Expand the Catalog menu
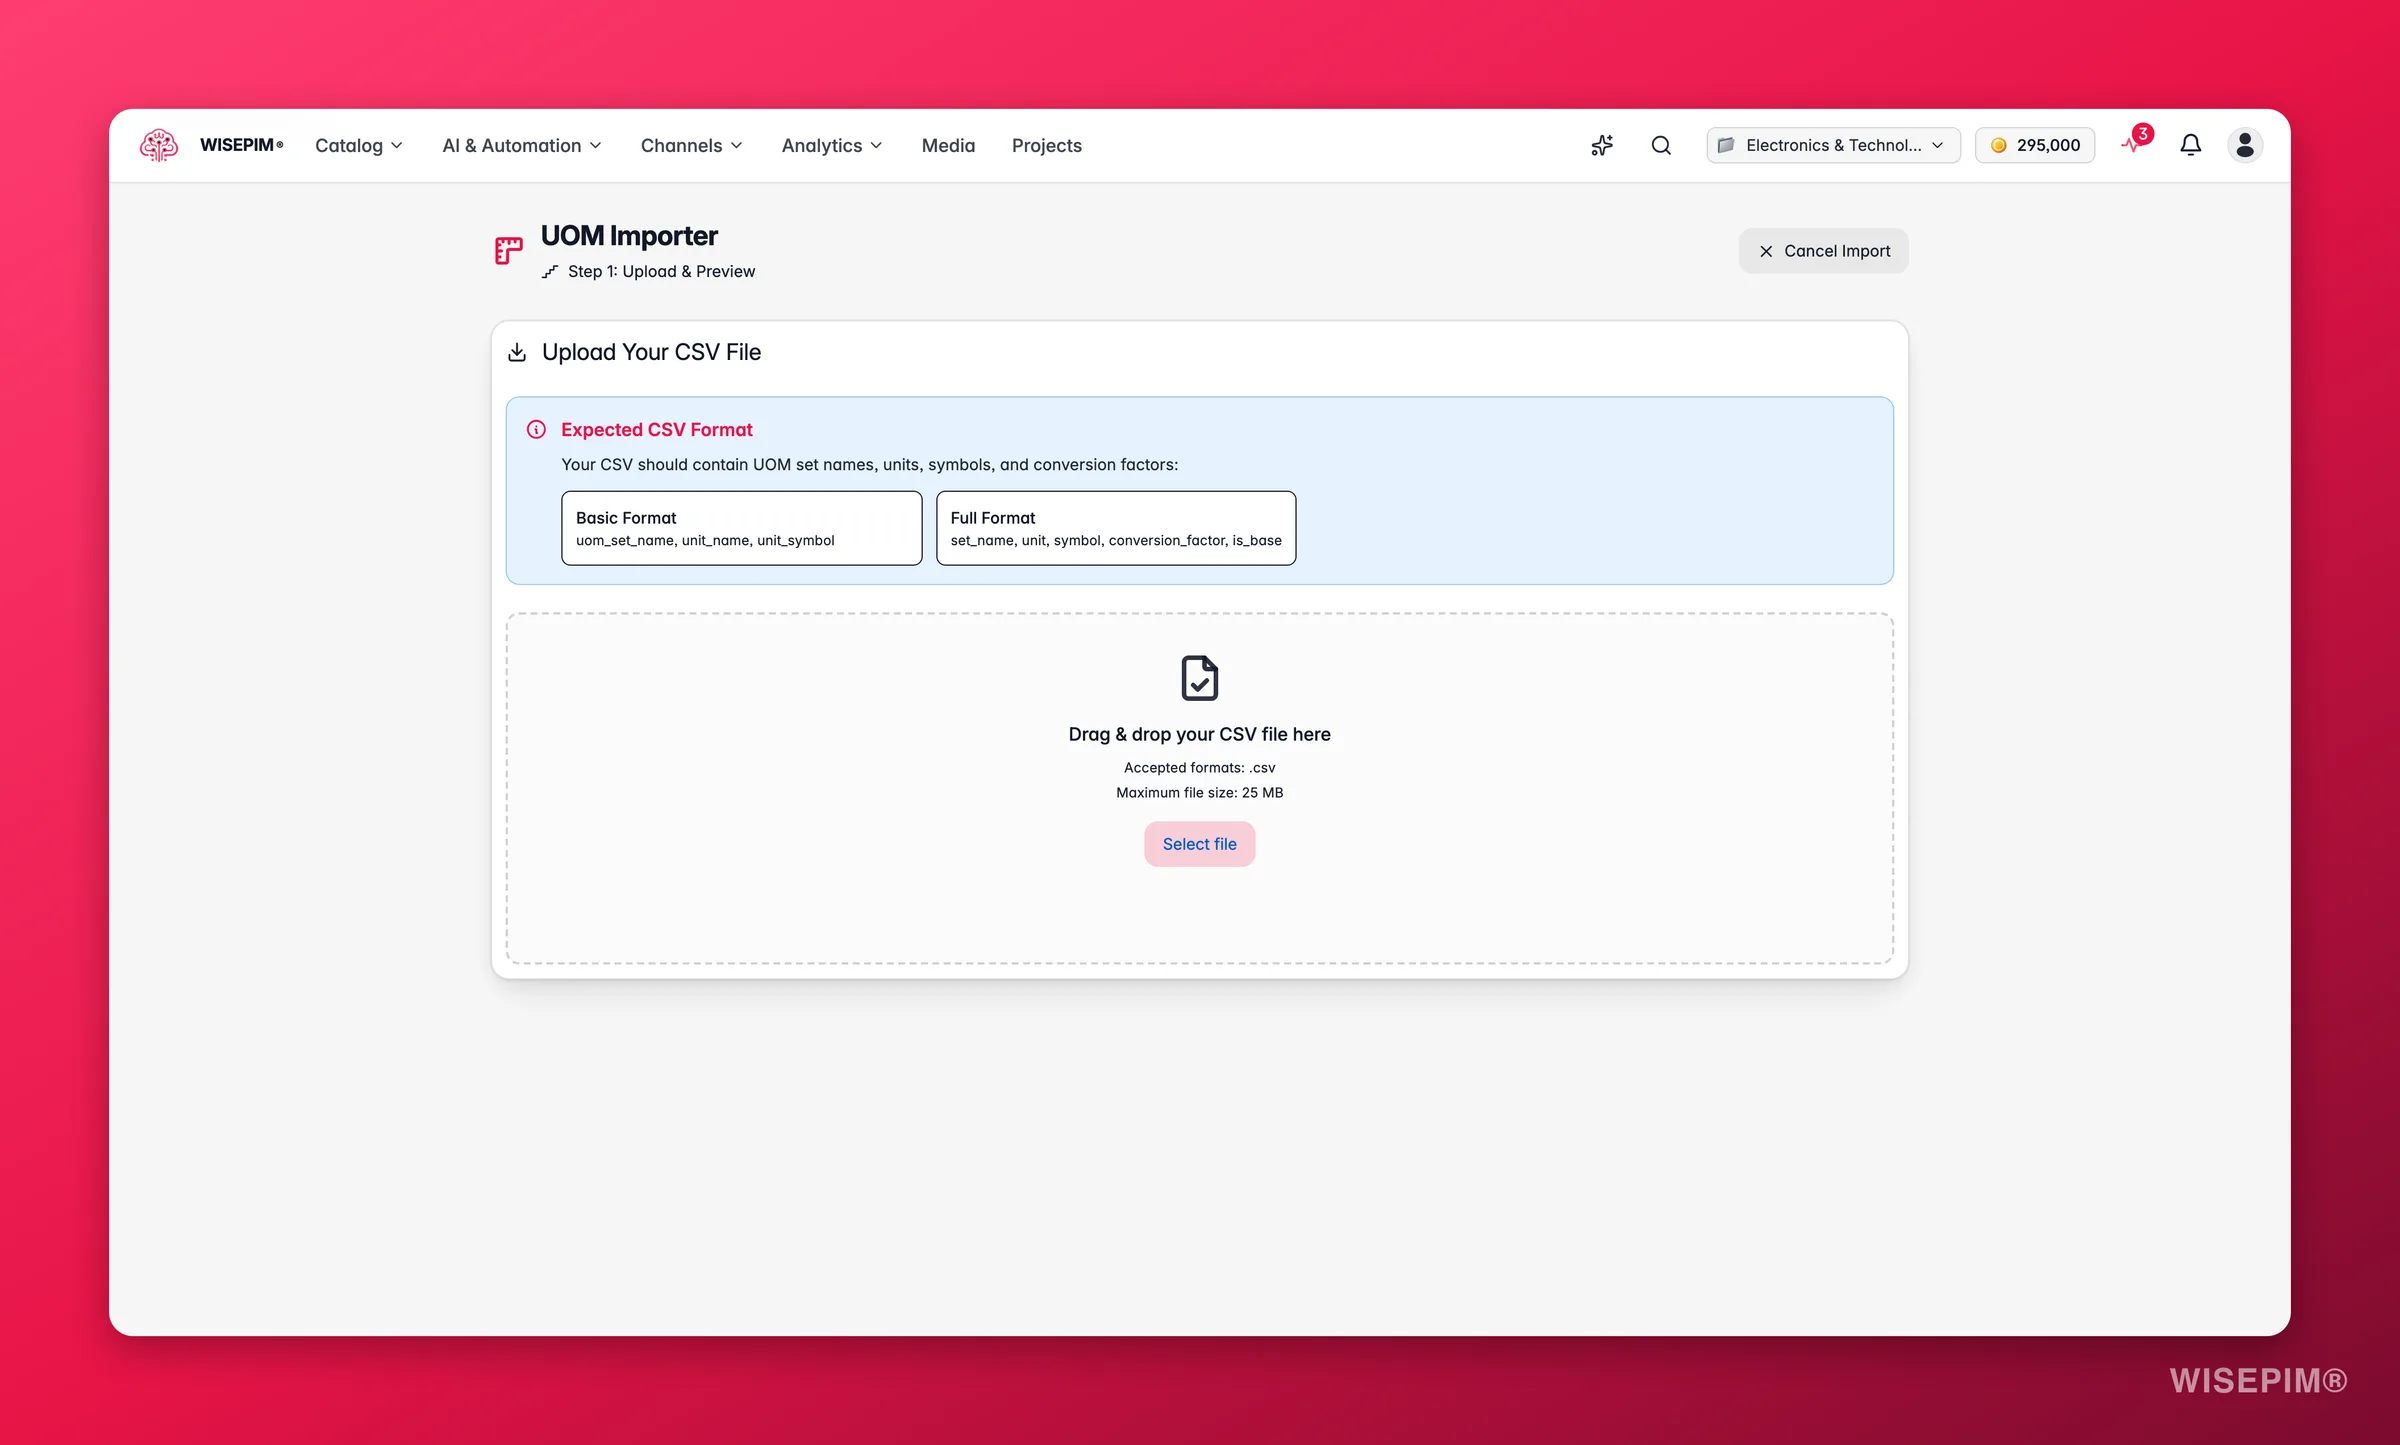This screenshot has height=1445, width=2400. coord(359,145)
